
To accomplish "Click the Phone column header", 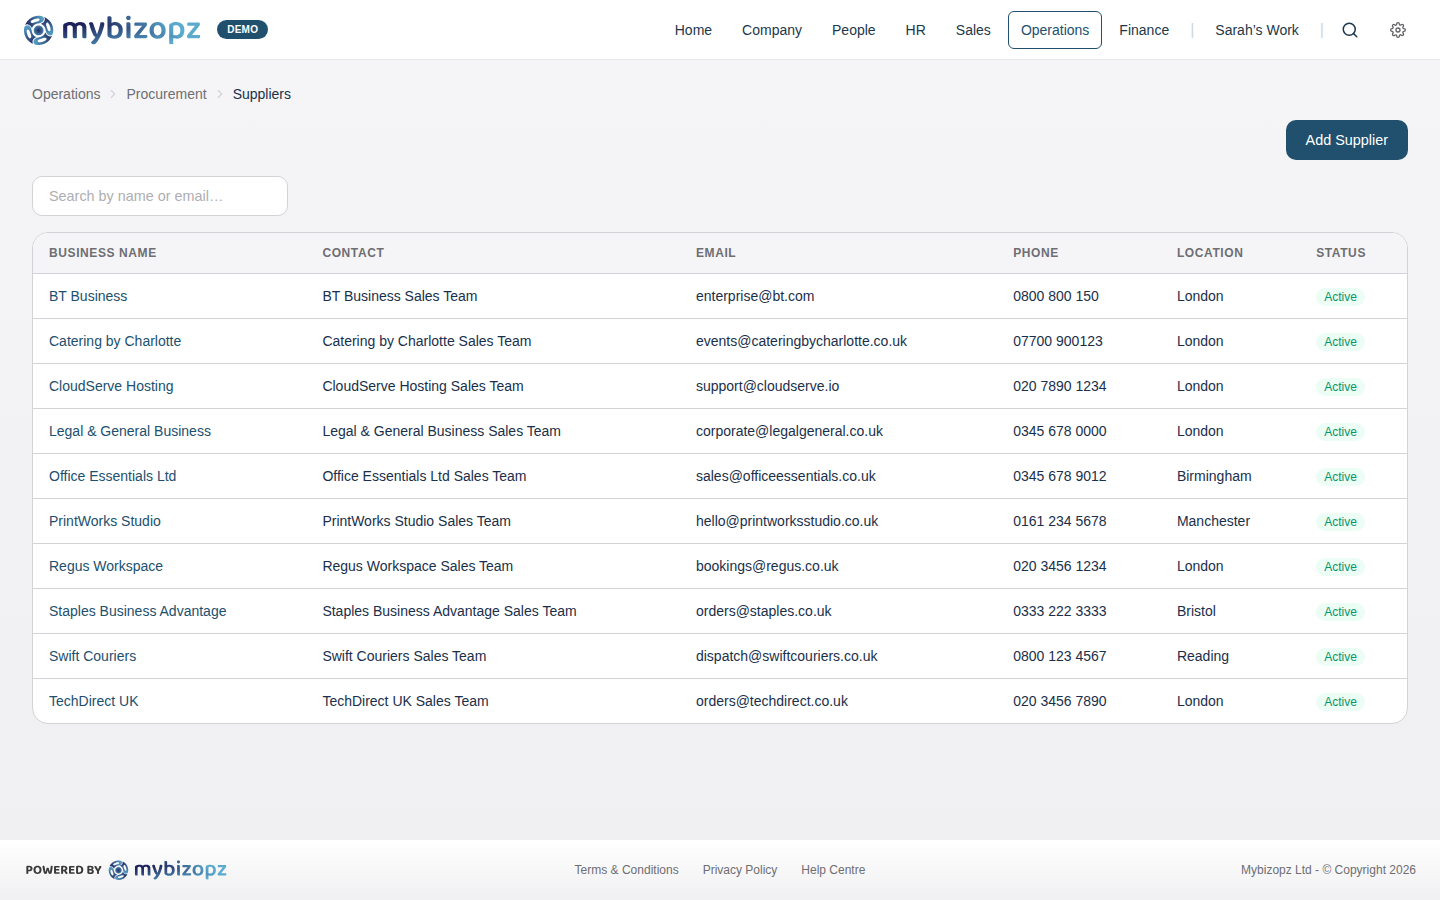I will 1036,253.
